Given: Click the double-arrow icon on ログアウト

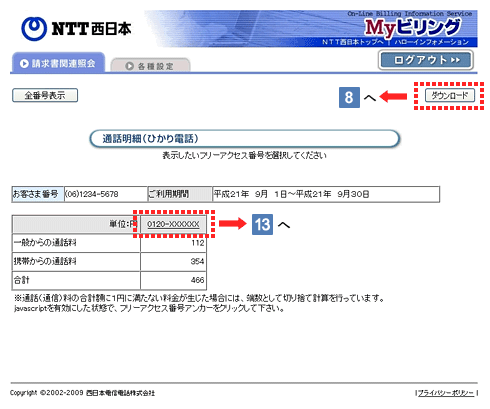Looking at the screenshot, I should [455, 60].
